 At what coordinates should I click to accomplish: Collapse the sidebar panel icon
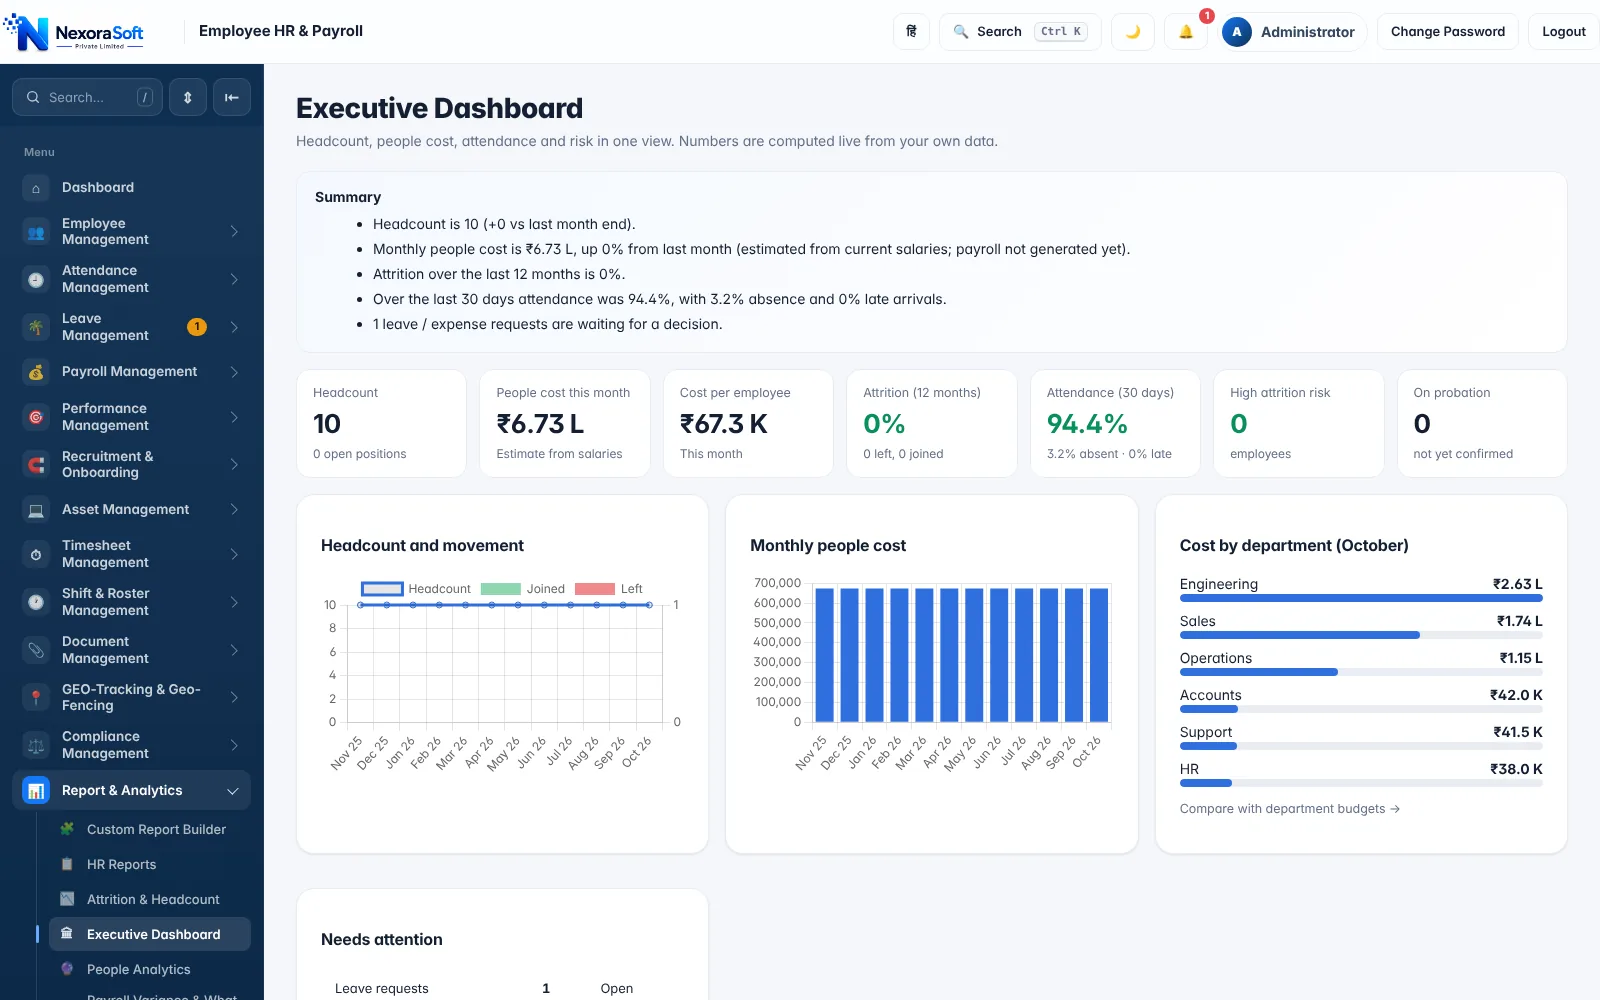(x=232, y=97)
